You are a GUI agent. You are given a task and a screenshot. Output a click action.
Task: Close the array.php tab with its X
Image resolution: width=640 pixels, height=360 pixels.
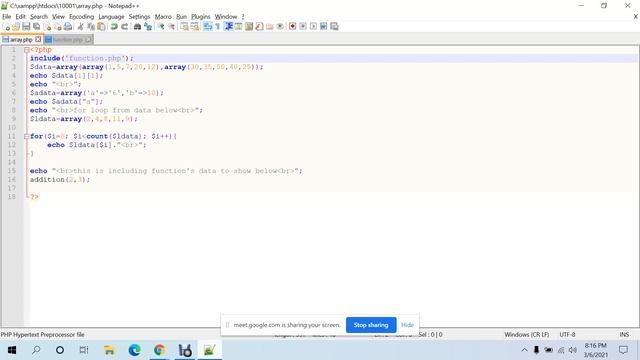tap(38, 40)
